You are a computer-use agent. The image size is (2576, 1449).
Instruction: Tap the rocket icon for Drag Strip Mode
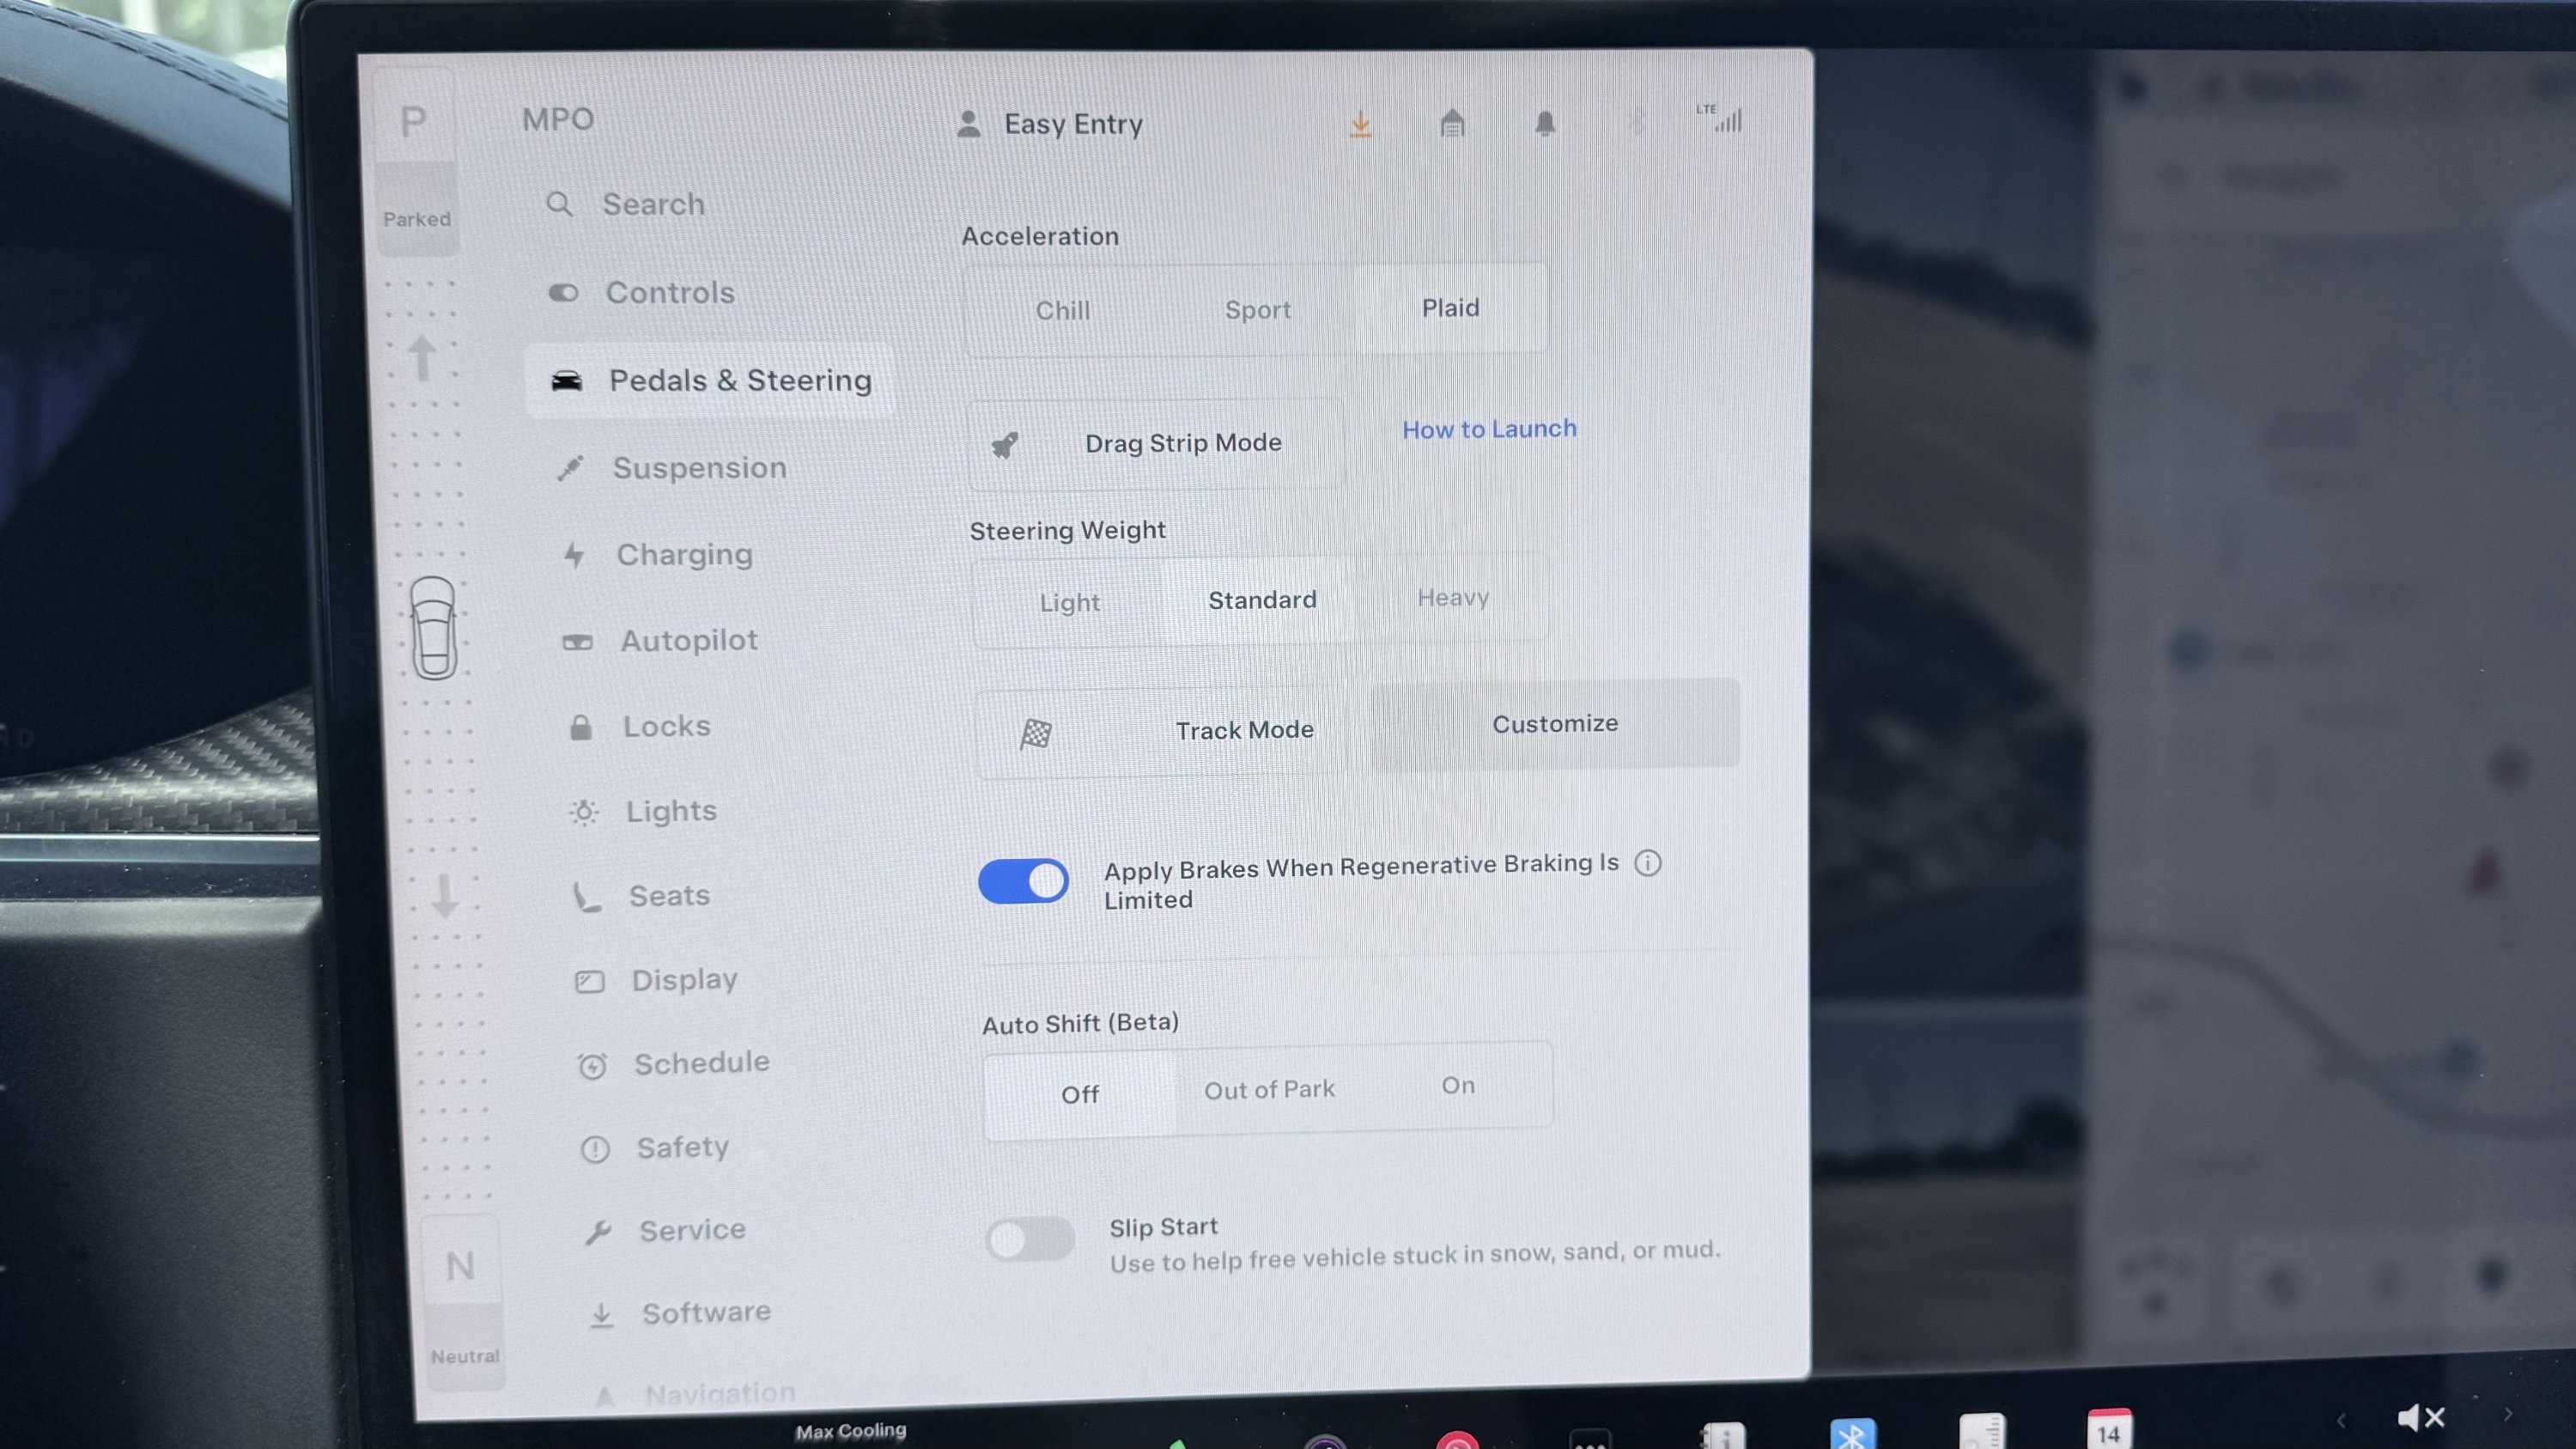[x=1005, y=444]
